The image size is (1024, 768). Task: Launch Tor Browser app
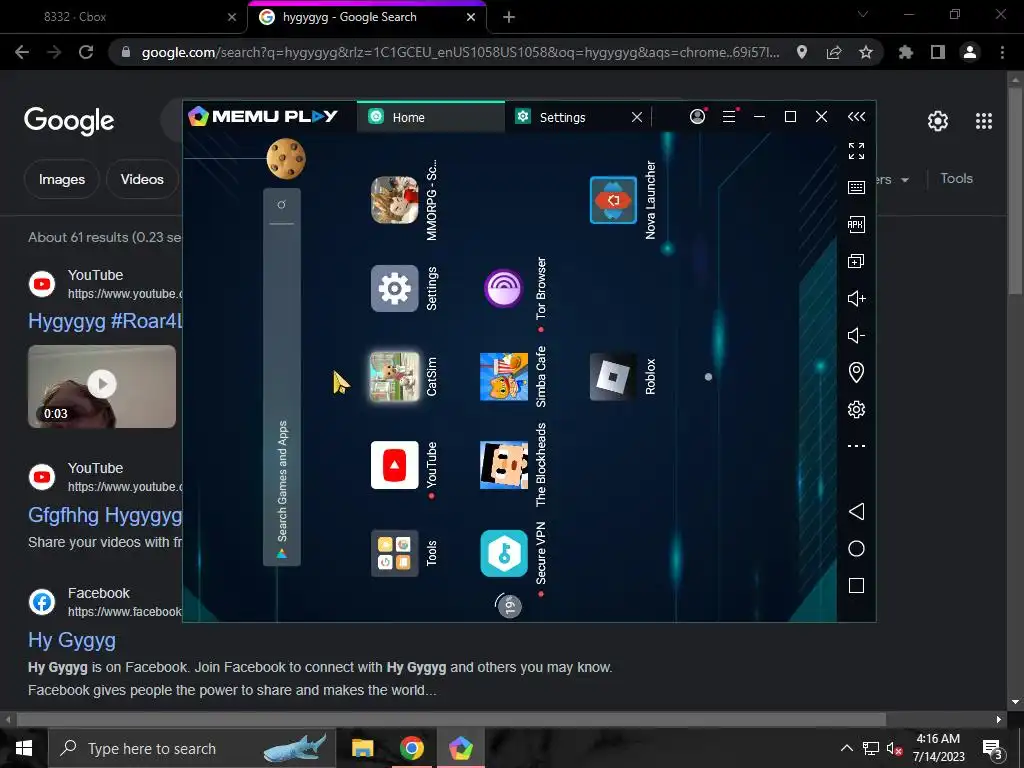pyautogui.click(x=504, y=288)
